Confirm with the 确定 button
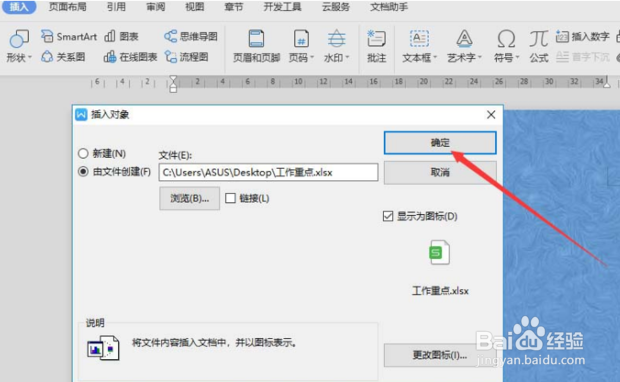The height and width of the screenshot is (382, 620). (440, 143)
